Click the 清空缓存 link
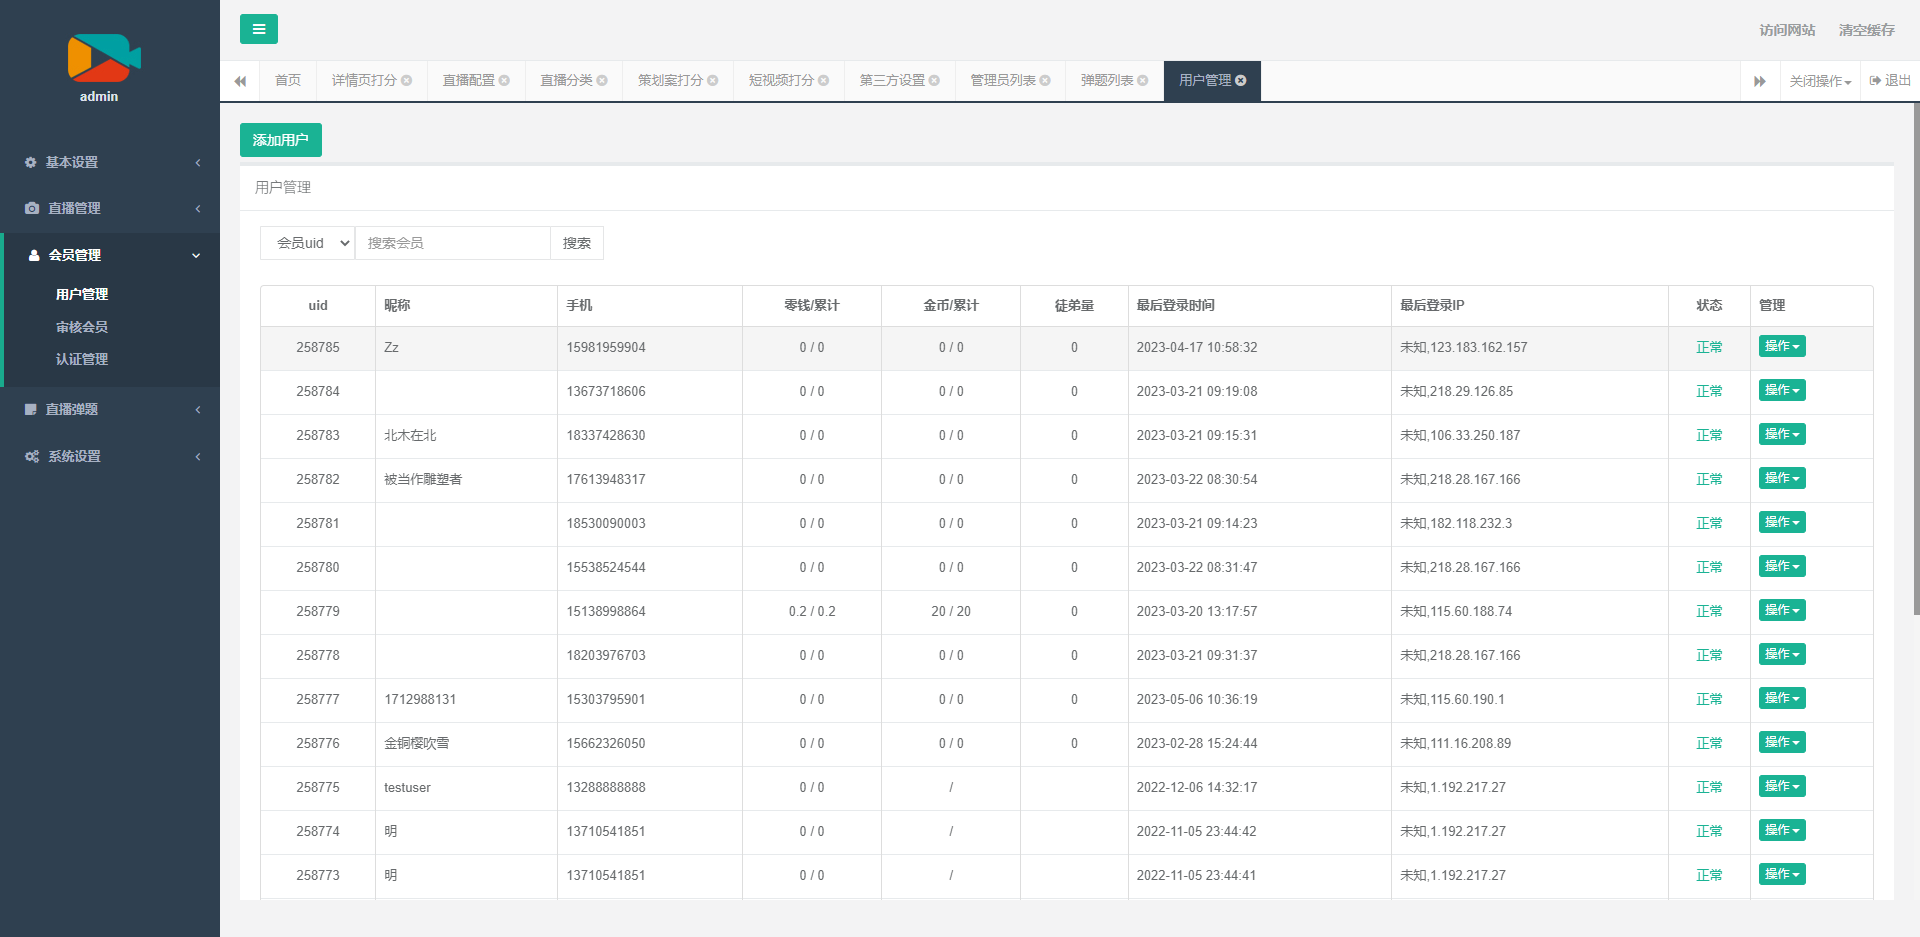Image resolution: width=1920 pixels, height=937 pixels. (1866, 30)
